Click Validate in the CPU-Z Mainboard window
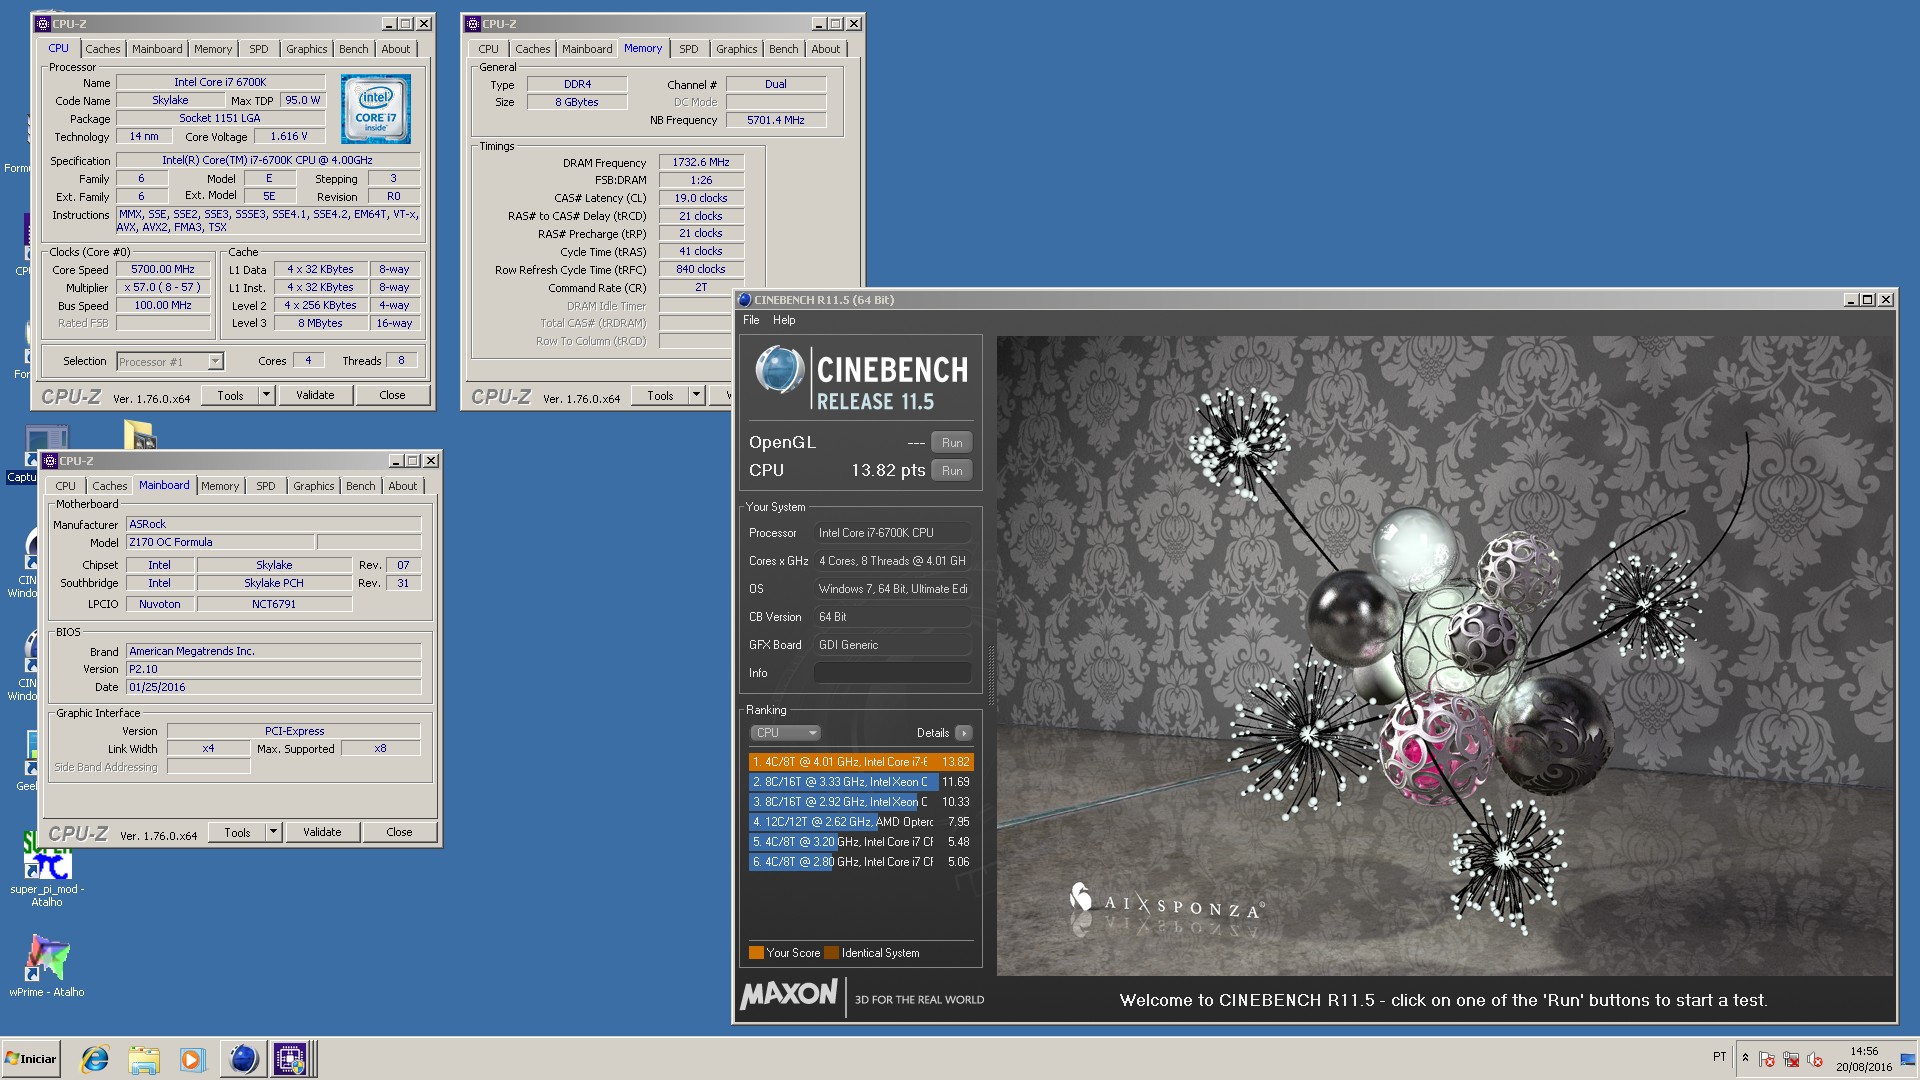 pos(322,832)
